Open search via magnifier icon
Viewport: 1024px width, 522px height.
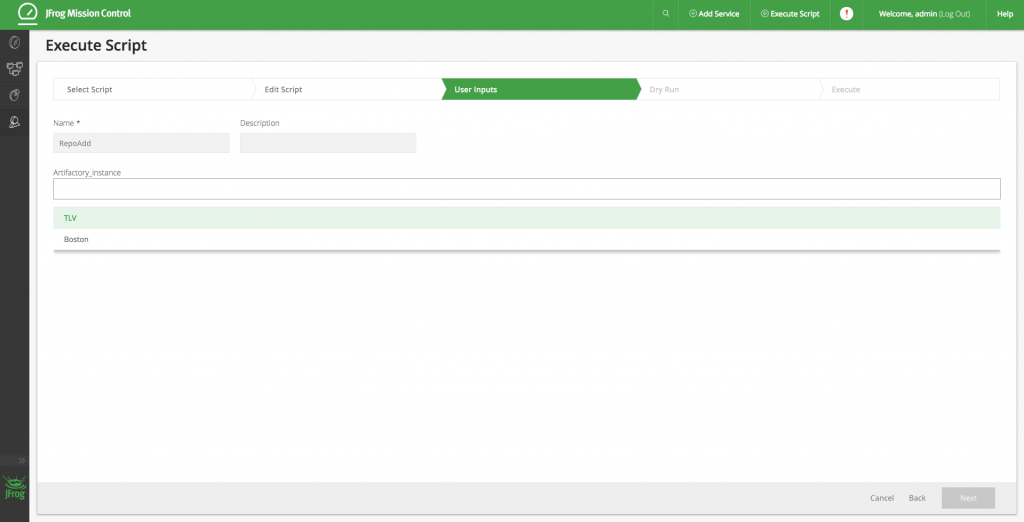point(665,14)
